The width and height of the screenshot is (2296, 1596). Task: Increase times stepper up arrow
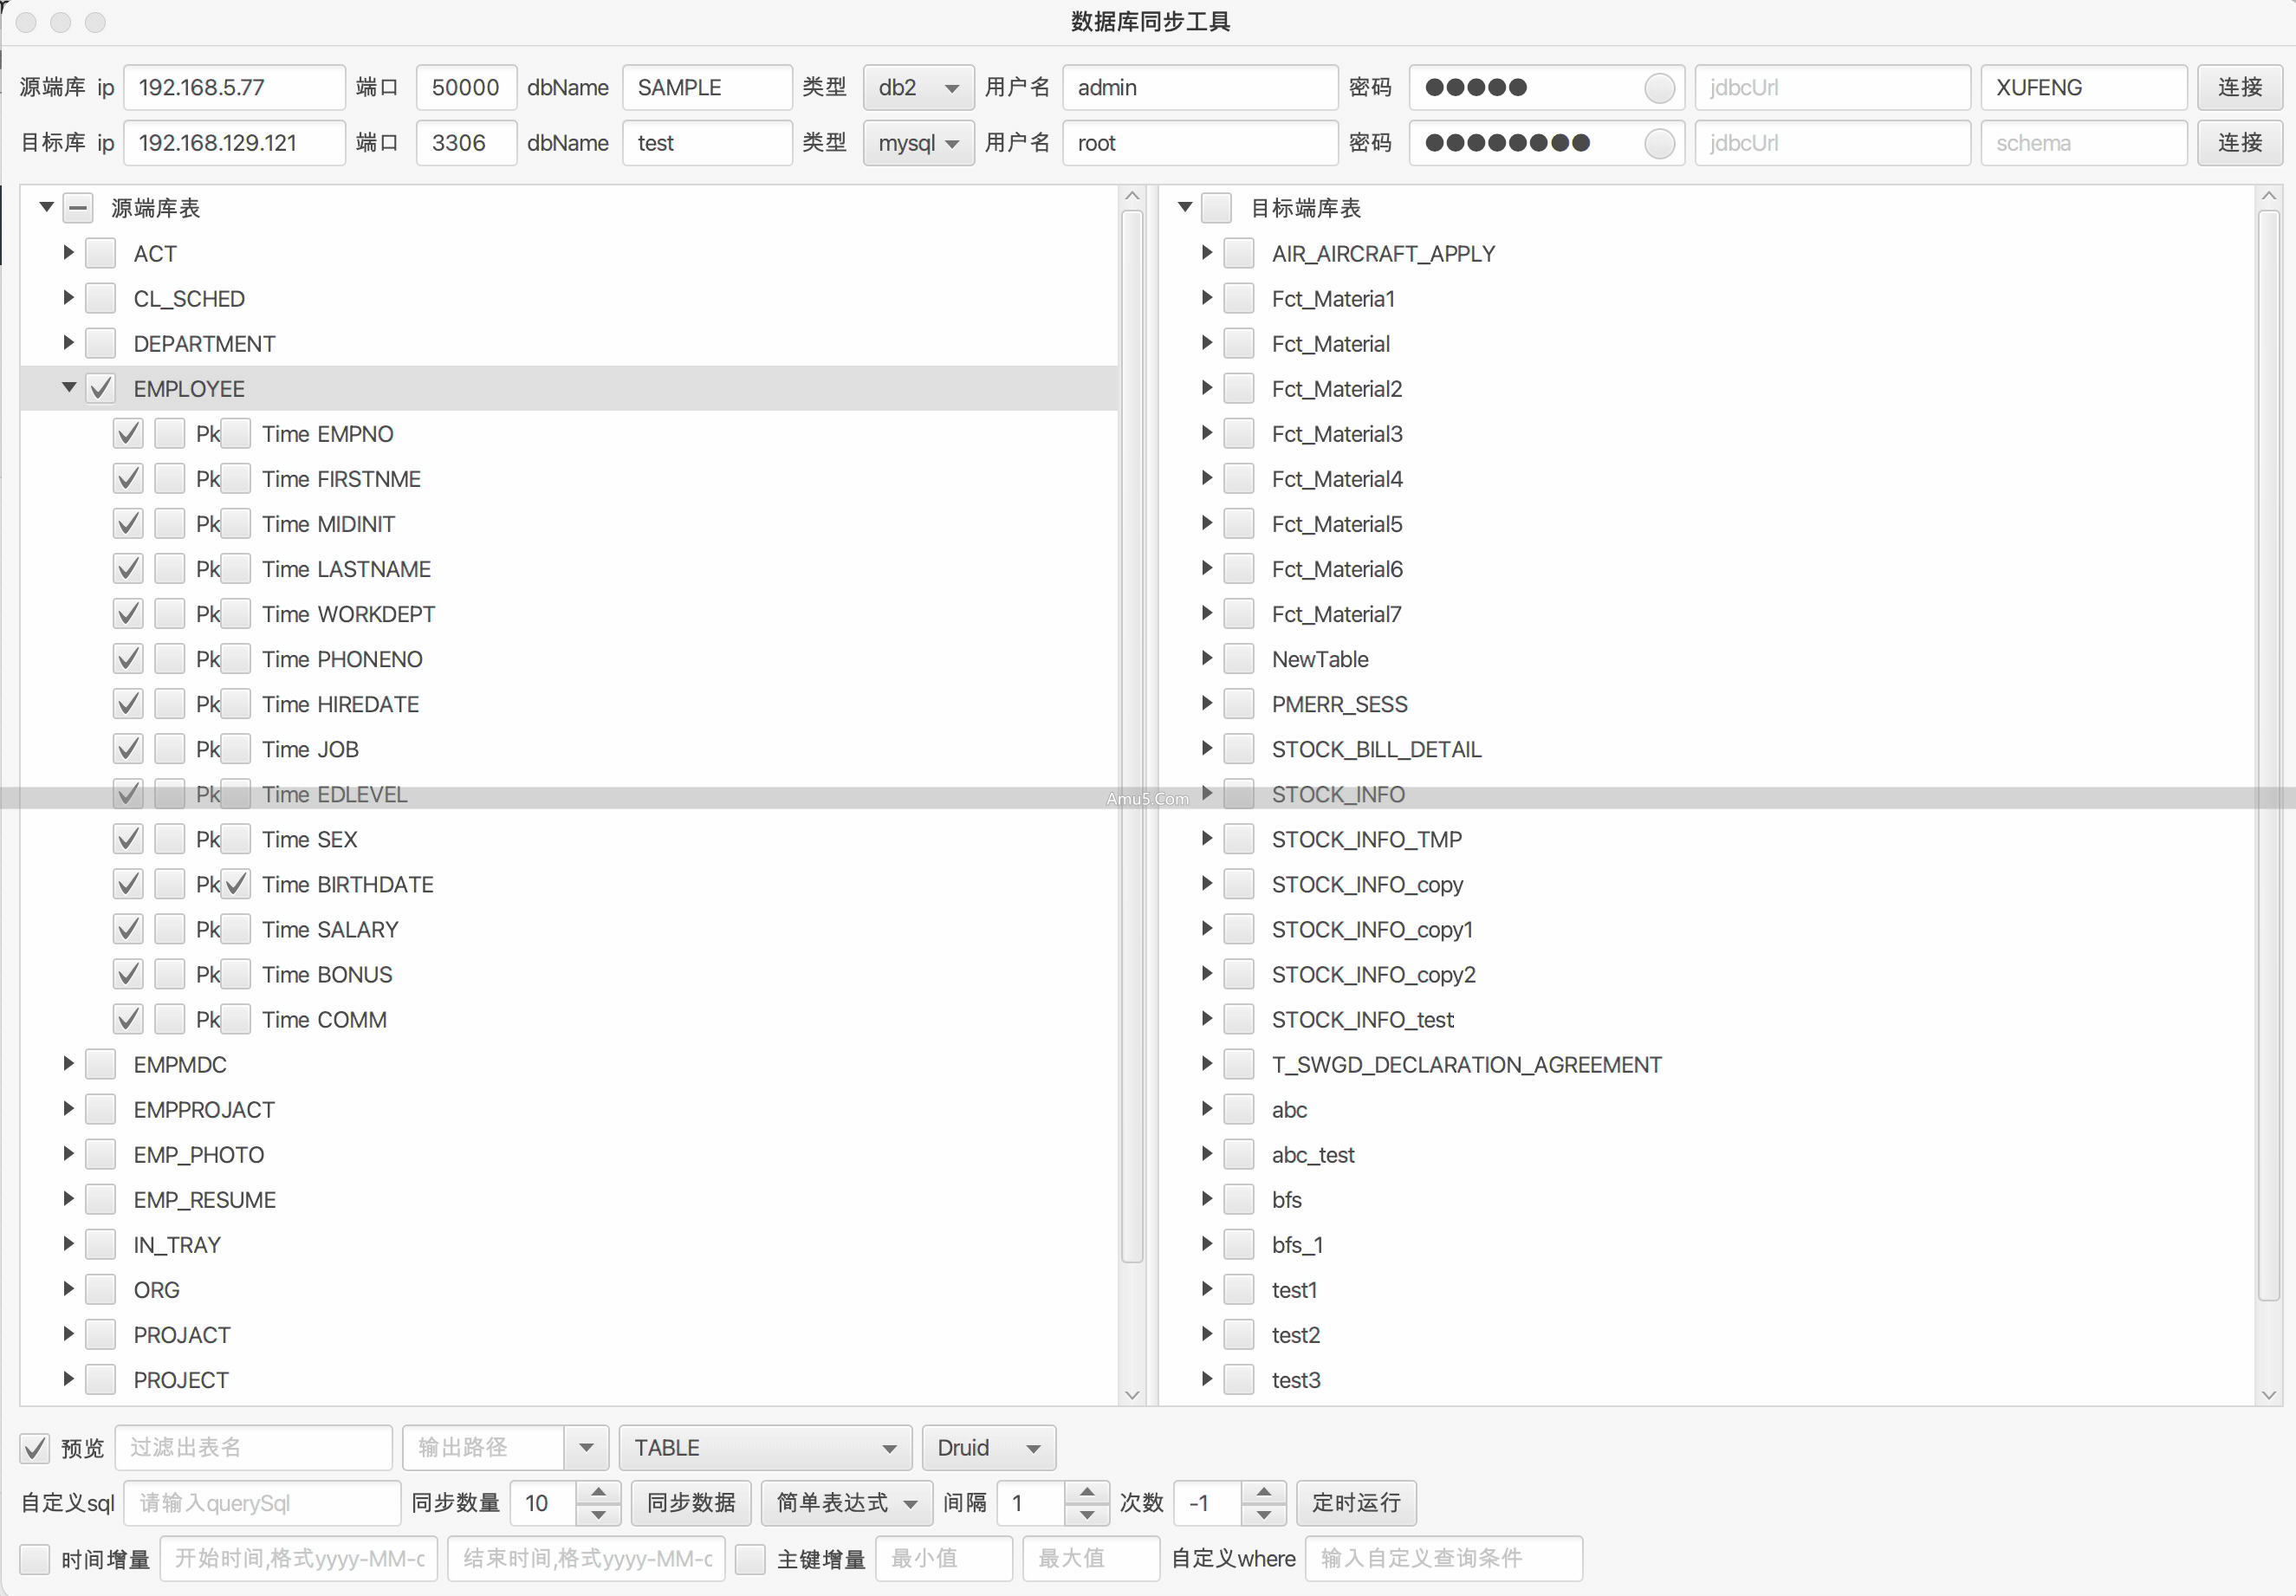(1263, 1492)
